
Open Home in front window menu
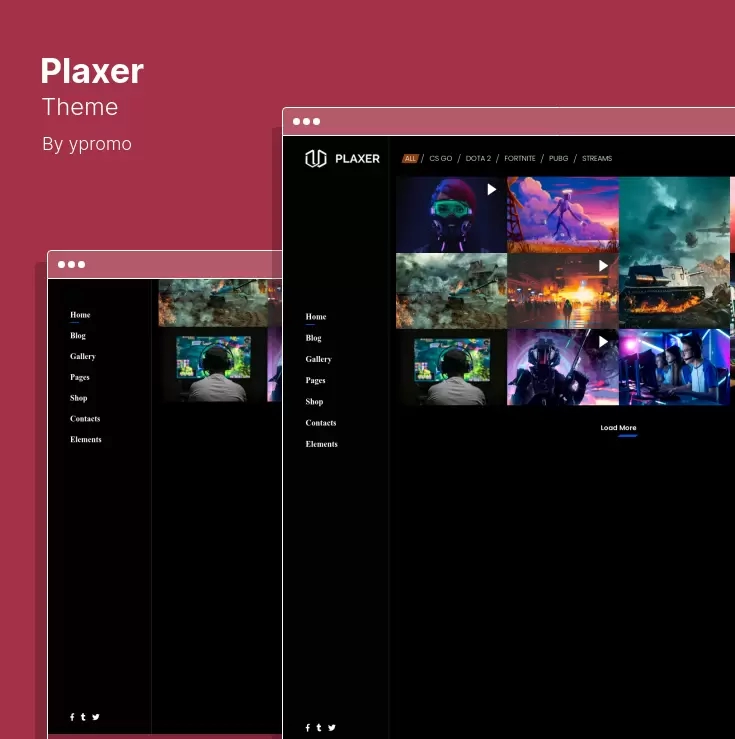pos(316,317)
